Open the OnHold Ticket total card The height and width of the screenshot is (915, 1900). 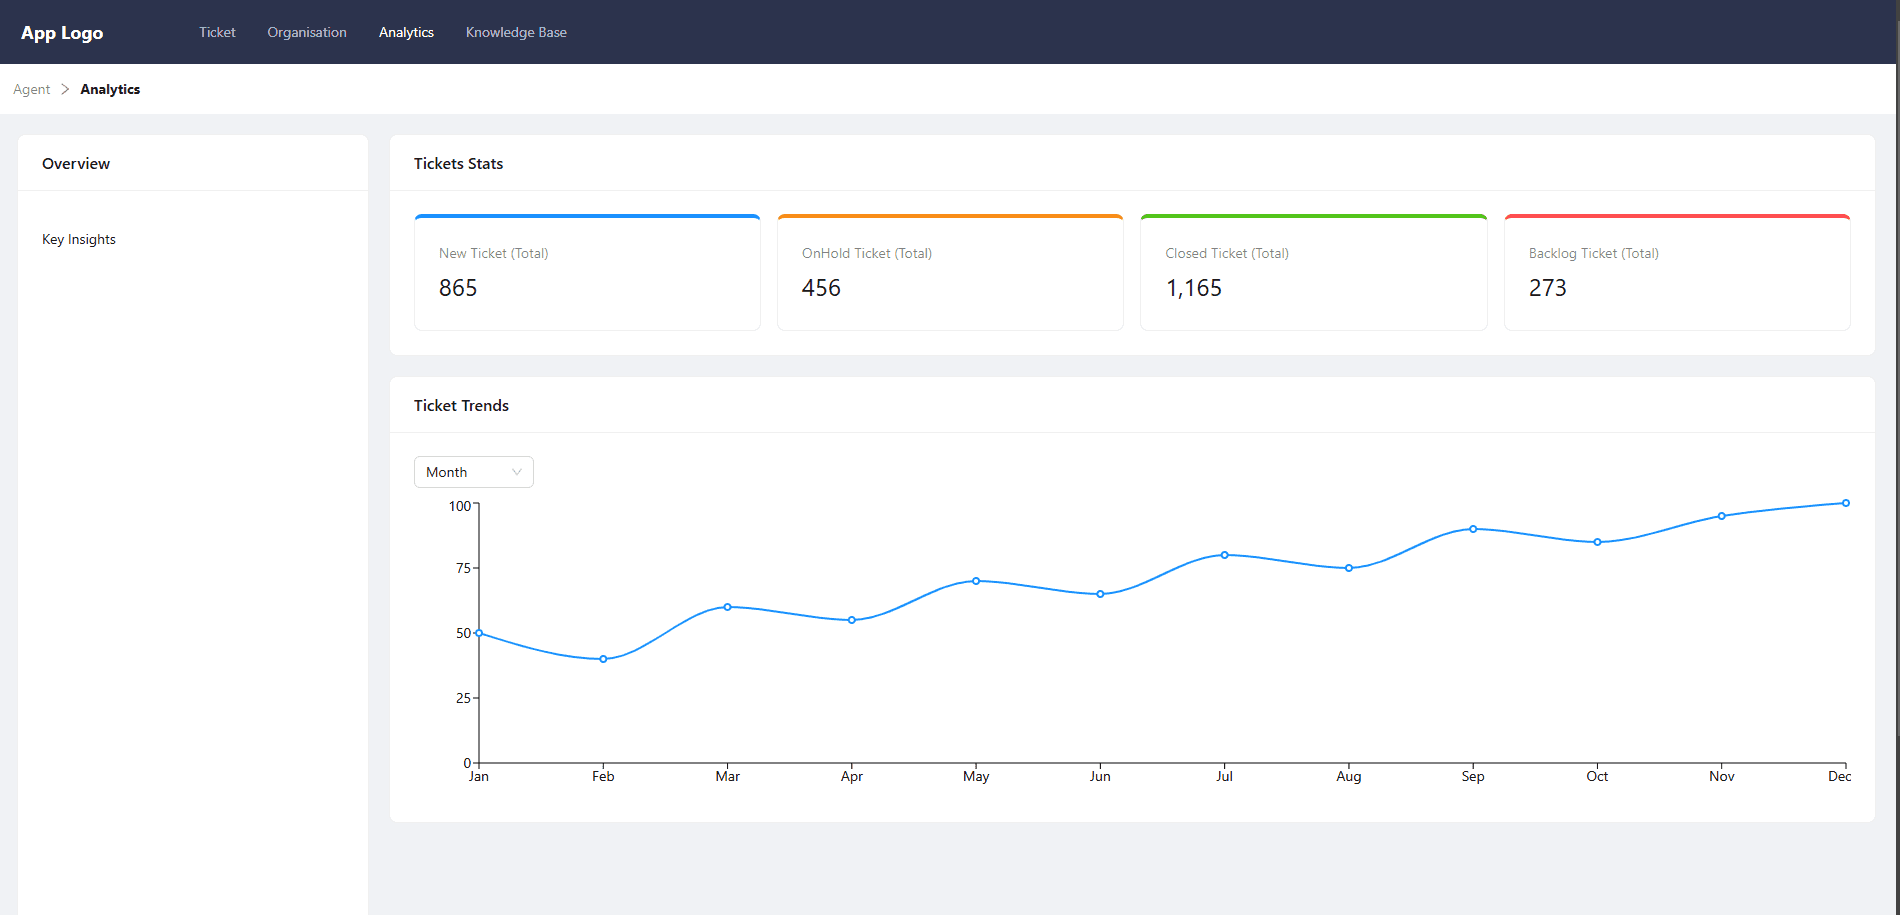click(x=950, y=272)
